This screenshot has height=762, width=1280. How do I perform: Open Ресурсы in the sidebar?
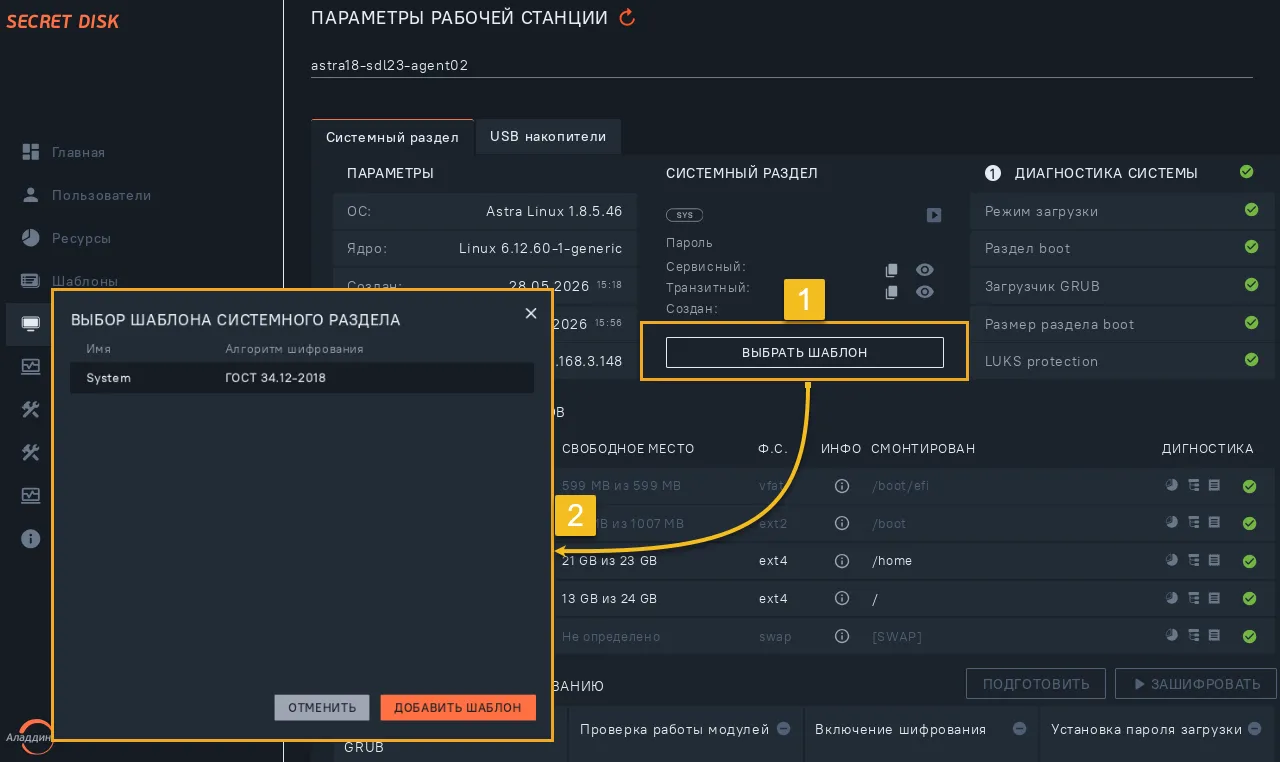pyautogui.click(x=67, y=238)
